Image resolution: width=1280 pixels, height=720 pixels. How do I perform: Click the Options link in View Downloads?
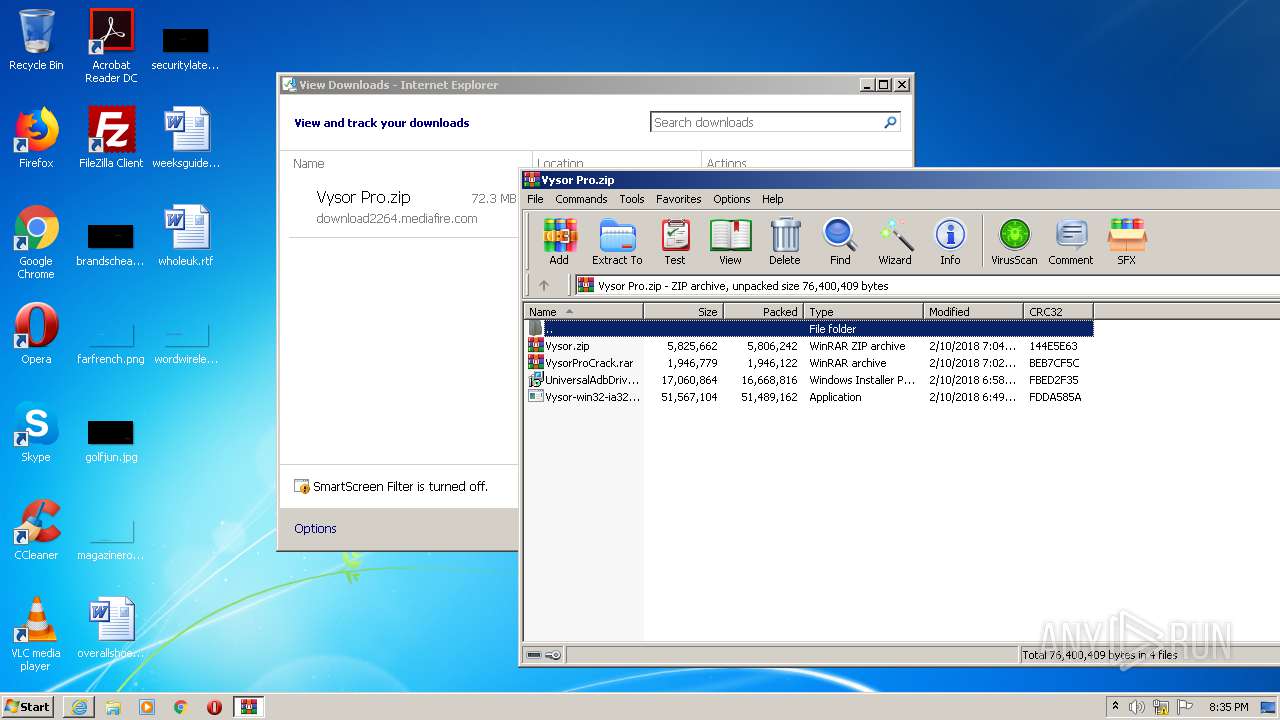(315, 529)
